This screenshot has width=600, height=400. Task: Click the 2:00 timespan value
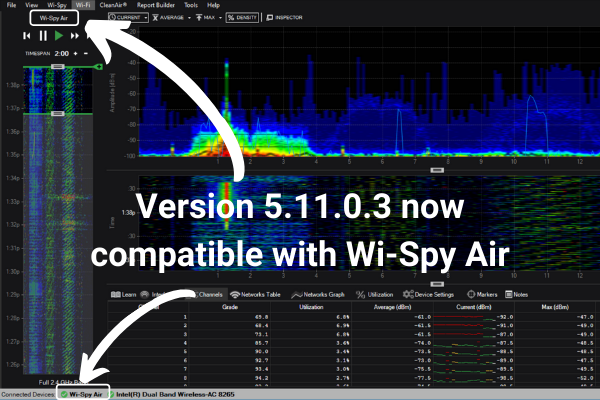62,54
